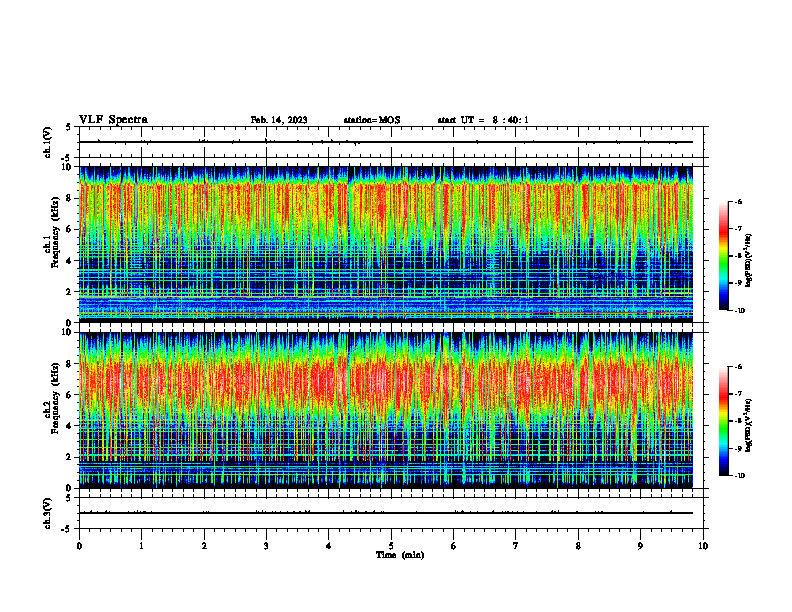Click time axis tick label "6"

(x=454, y=546)
